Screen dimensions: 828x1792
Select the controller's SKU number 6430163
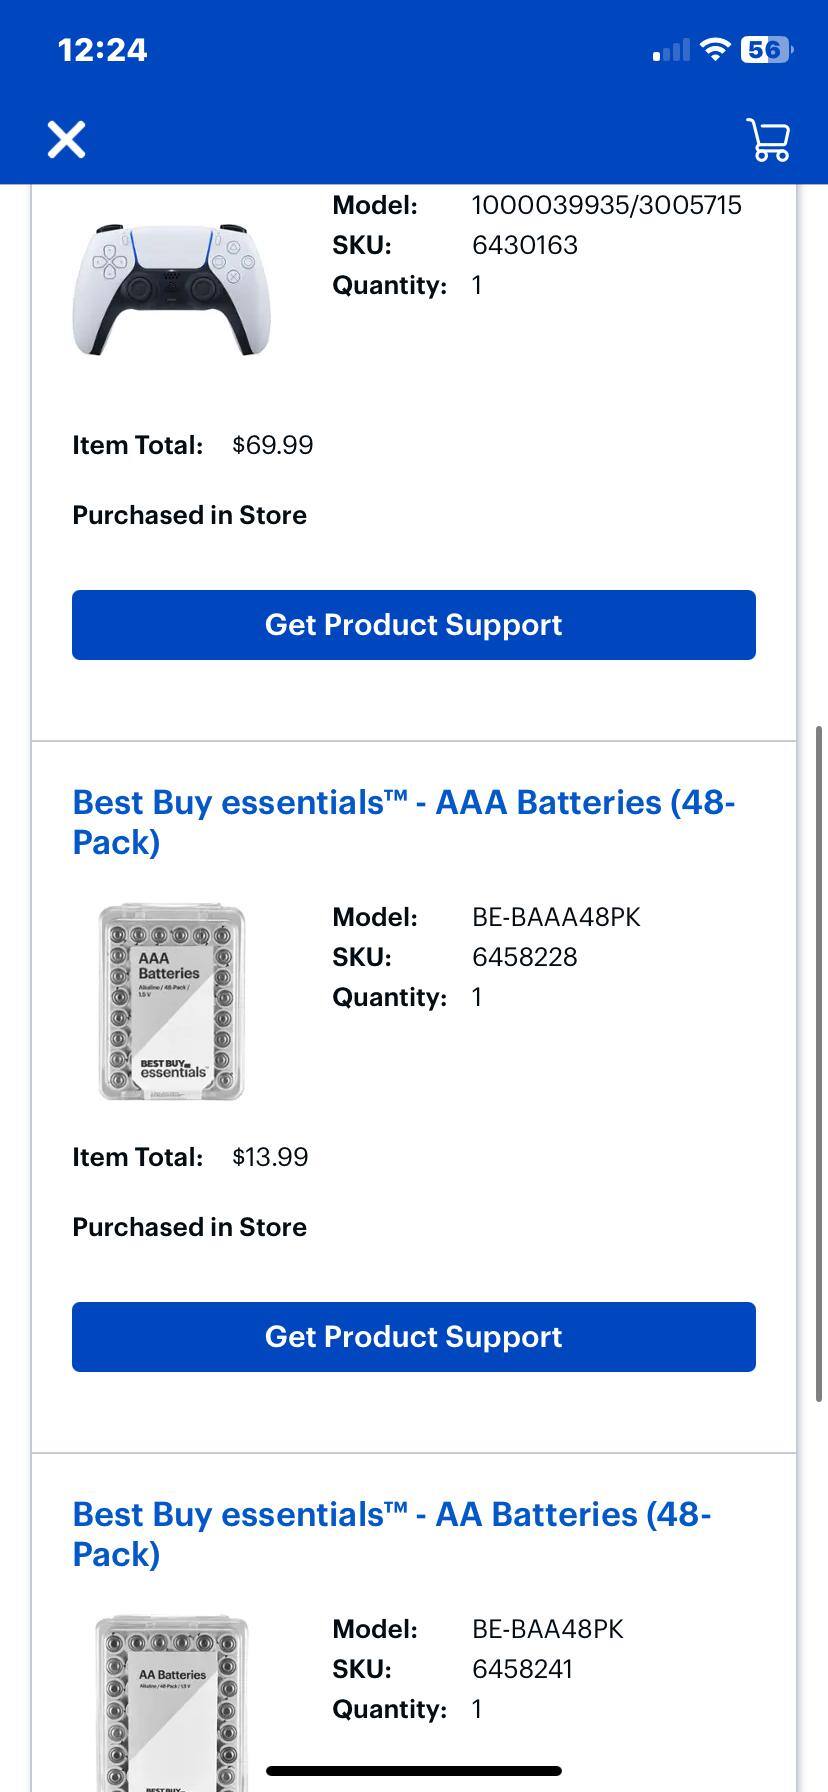point(525,245)
